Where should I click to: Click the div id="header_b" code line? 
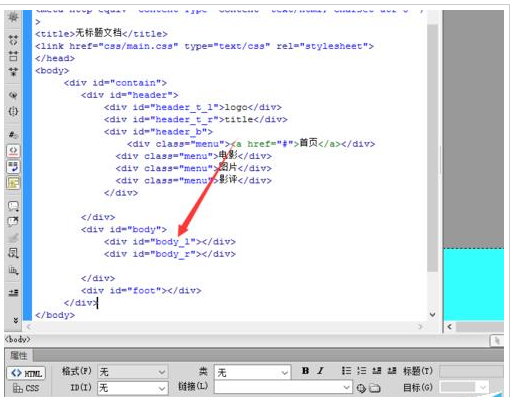point(158,132)
